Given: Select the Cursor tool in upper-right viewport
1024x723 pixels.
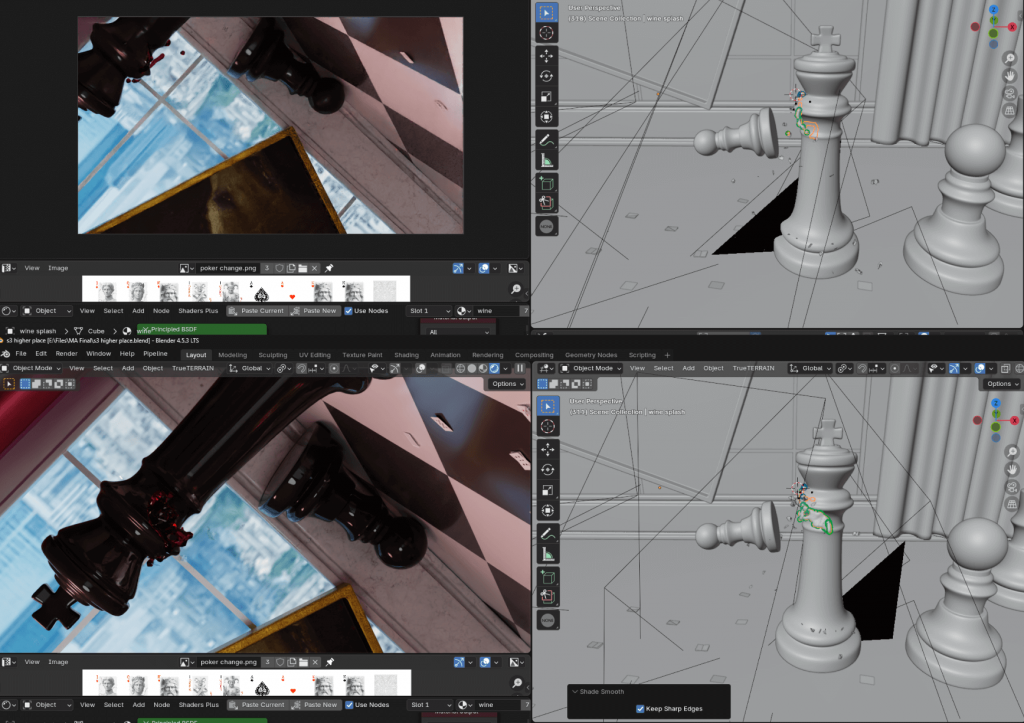Looking at the screenshot, I should pyautogui.click(x=547, y=33).
